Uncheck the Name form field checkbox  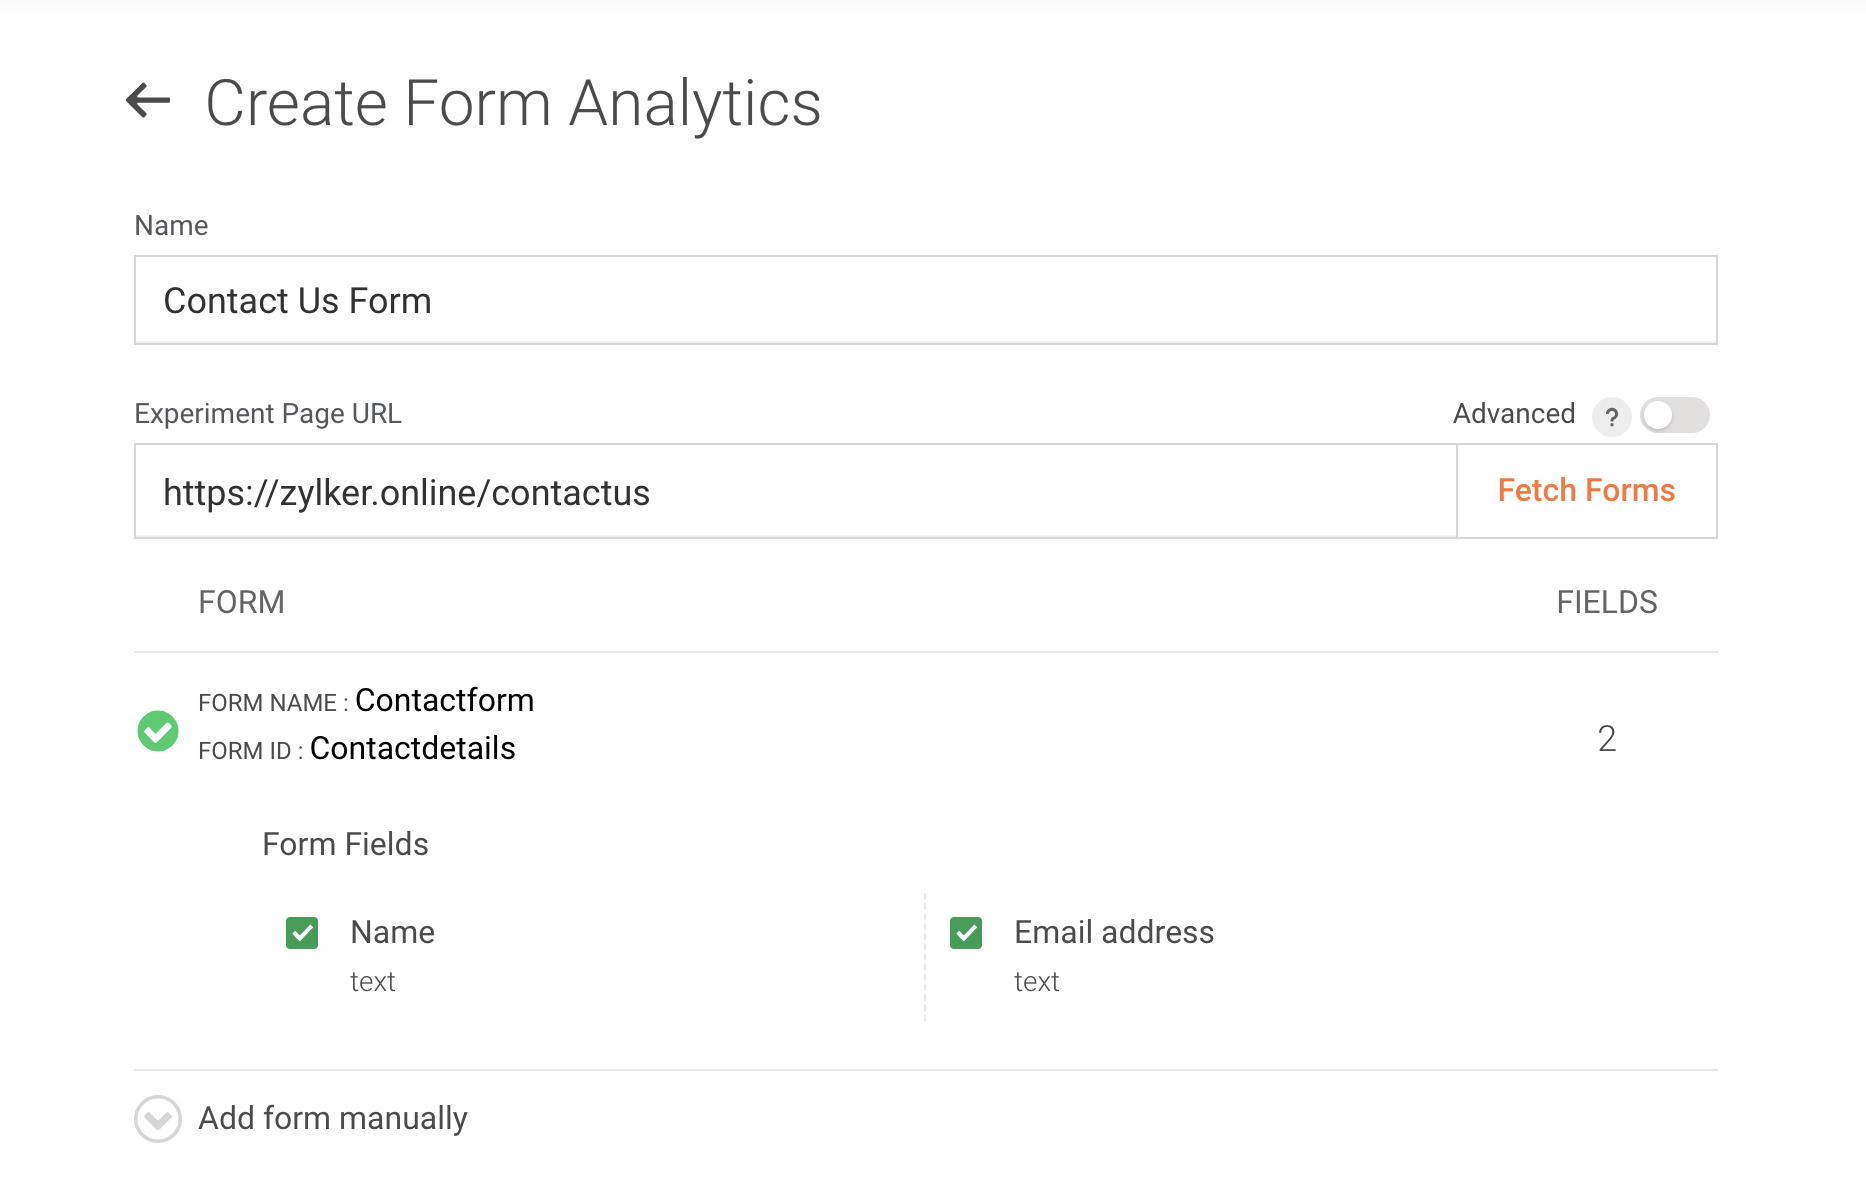tap(302, 933)
